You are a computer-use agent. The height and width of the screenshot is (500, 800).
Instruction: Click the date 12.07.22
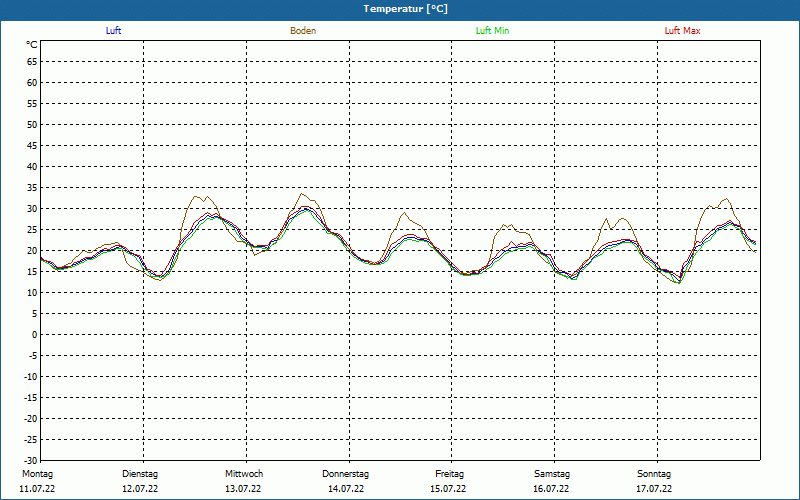coord(140,489)
